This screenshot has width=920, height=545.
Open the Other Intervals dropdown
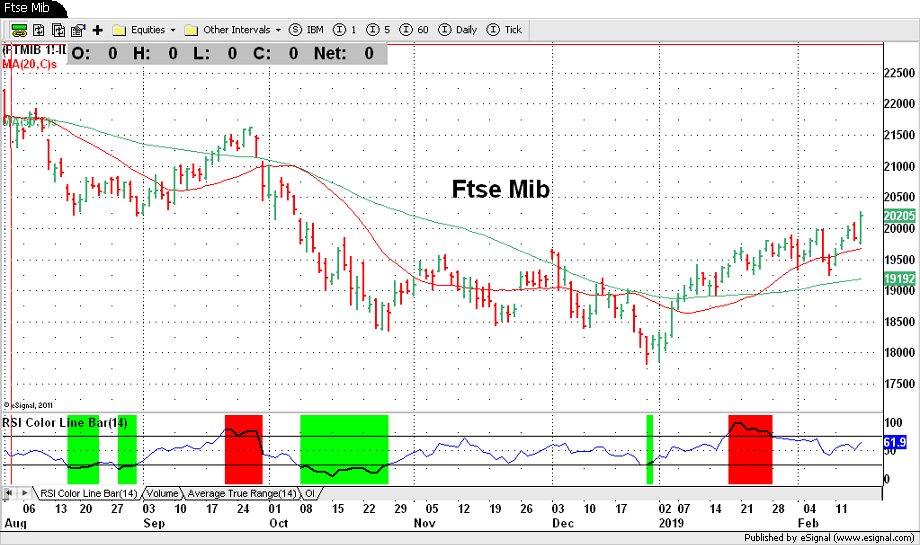(233, 30)
